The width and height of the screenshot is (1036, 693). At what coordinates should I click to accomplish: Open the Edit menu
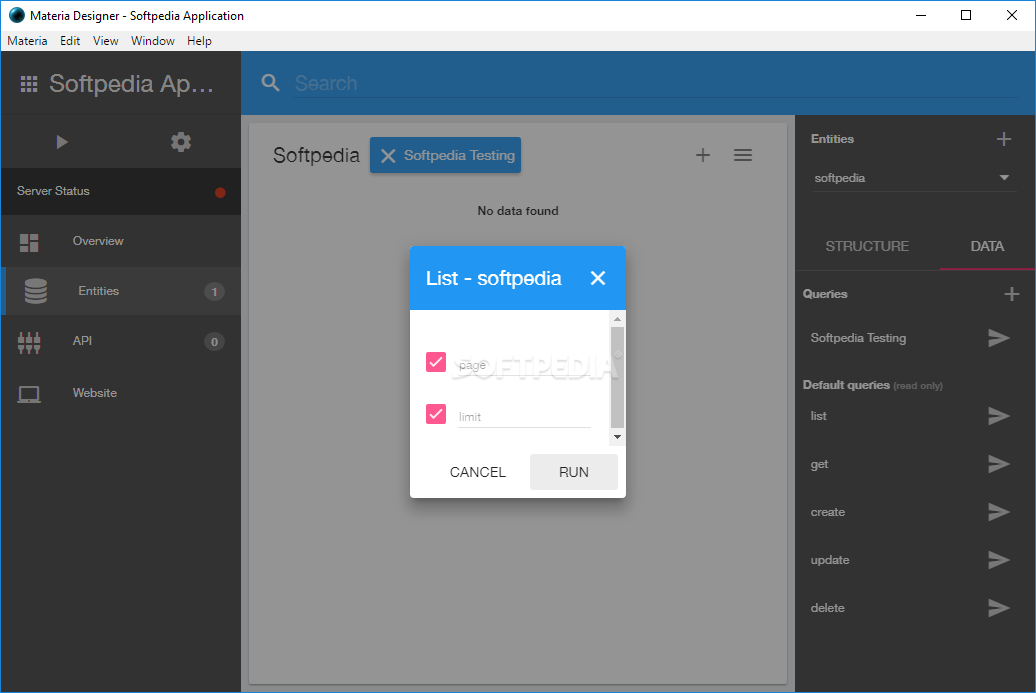pos(70,41)
